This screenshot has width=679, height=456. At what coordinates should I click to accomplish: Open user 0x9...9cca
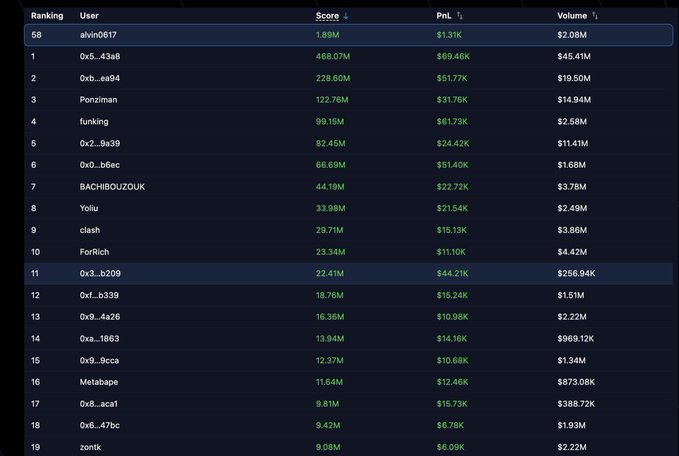coord(99,360)
